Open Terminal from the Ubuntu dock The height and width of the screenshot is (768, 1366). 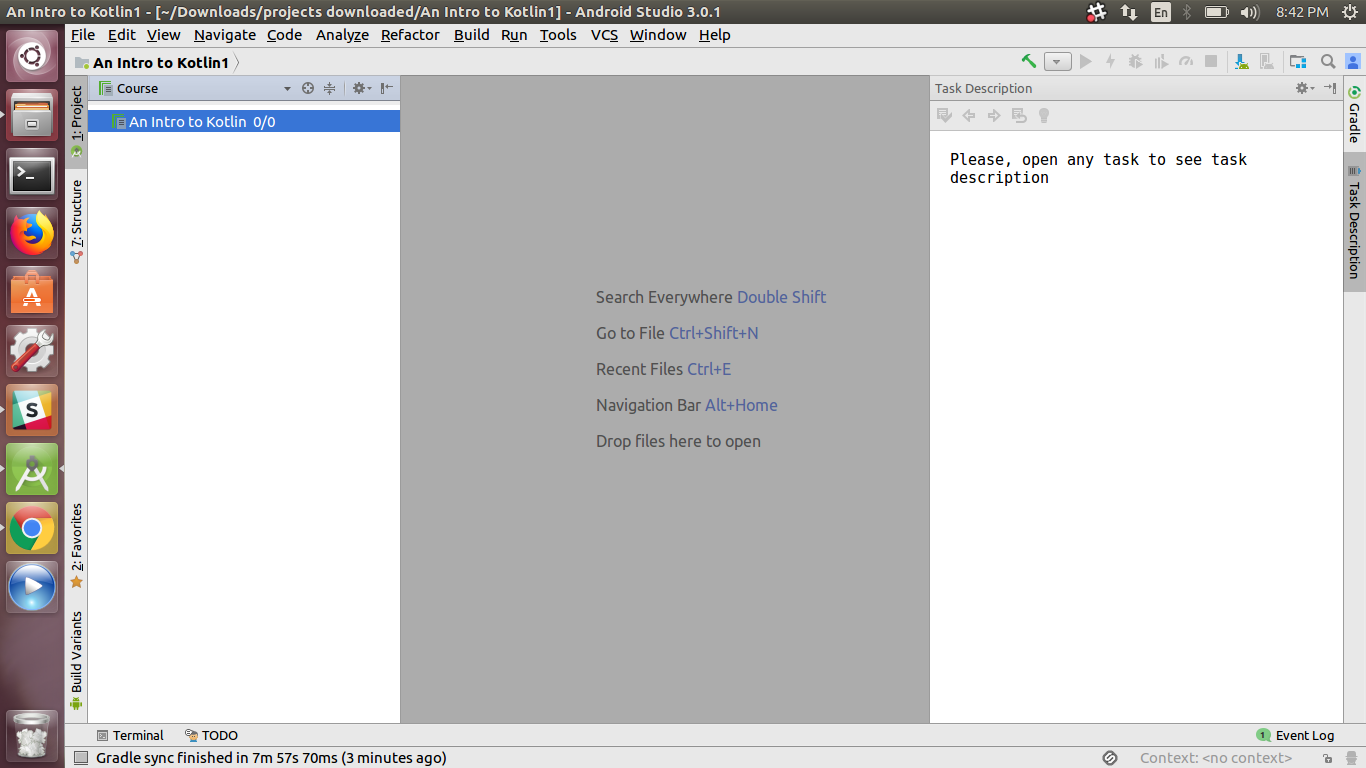click(x=33, y=175)
